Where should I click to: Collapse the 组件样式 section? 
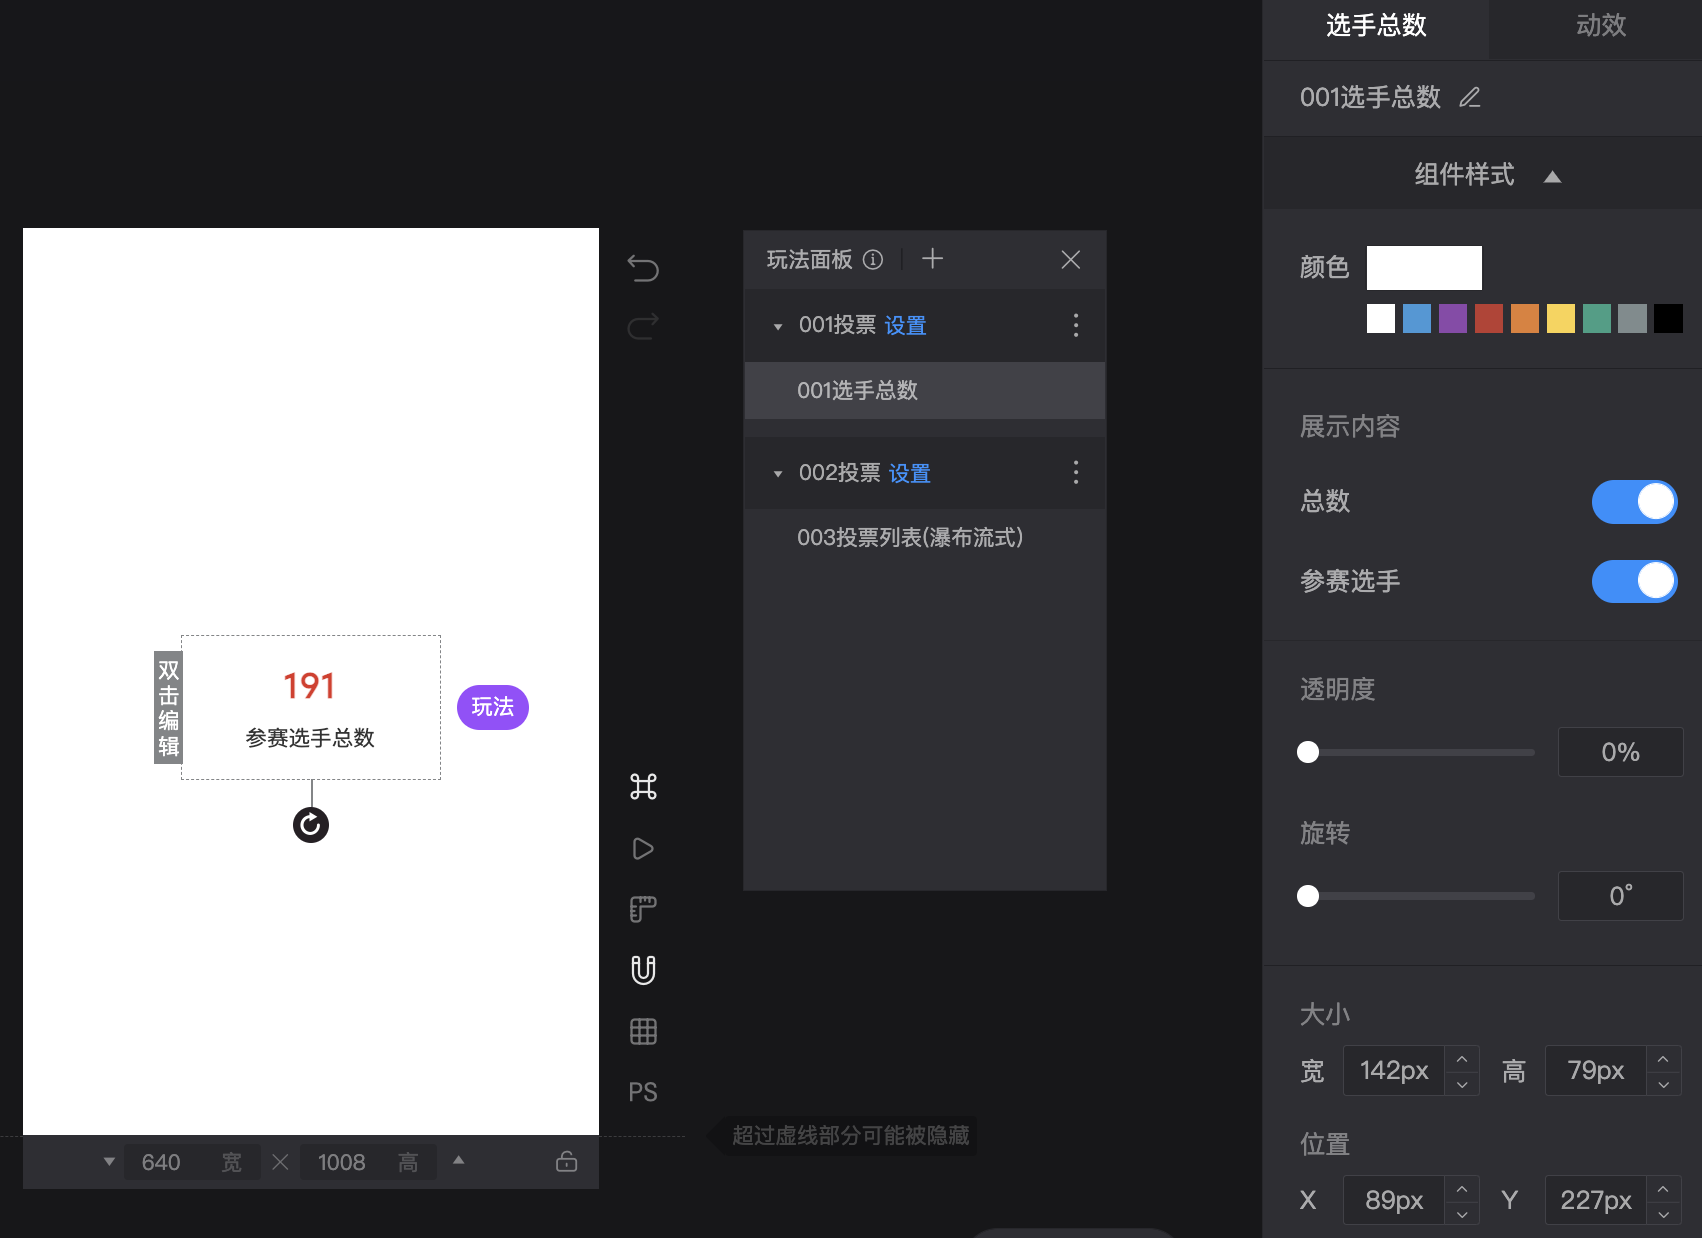1552,176
